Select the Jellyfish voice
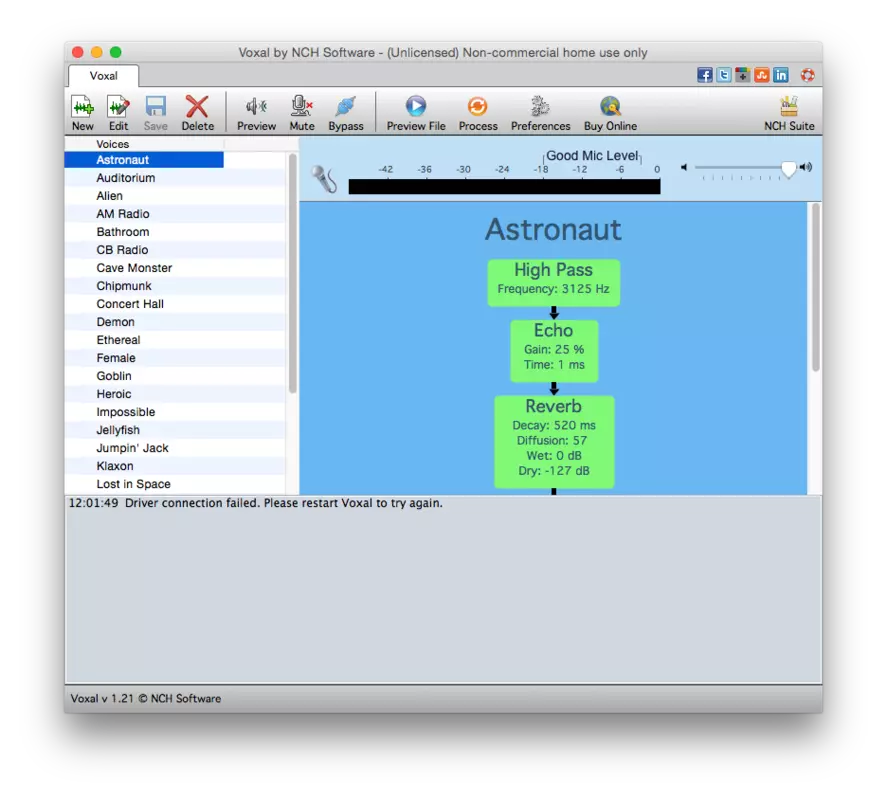 [175, 431]
